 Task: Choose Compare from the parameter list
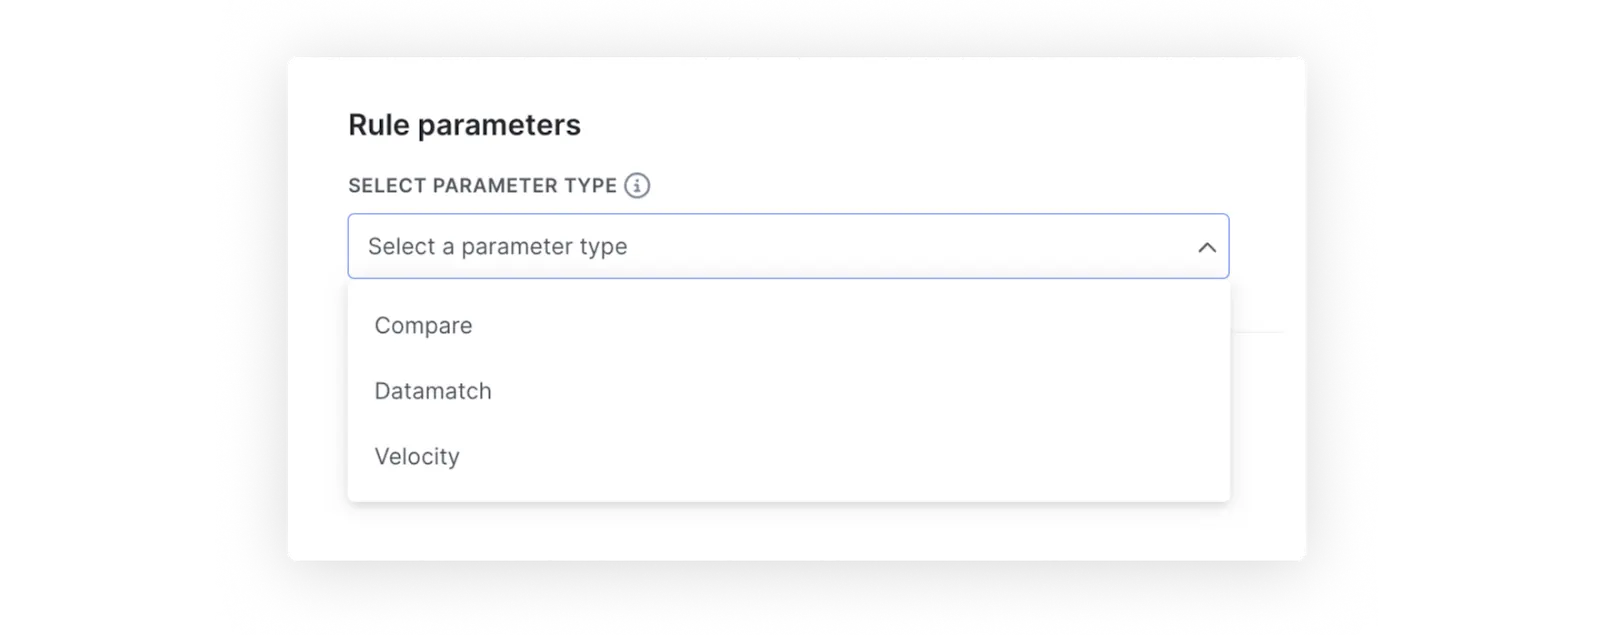(x=423, y=326)
